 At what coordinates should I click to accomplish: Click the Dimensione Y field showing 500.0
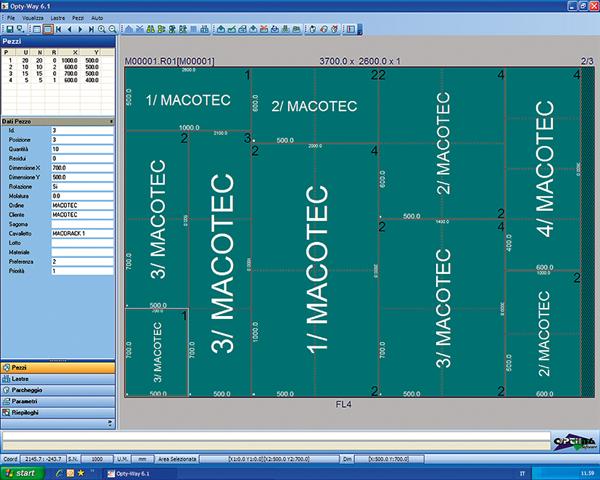point(83,177)
